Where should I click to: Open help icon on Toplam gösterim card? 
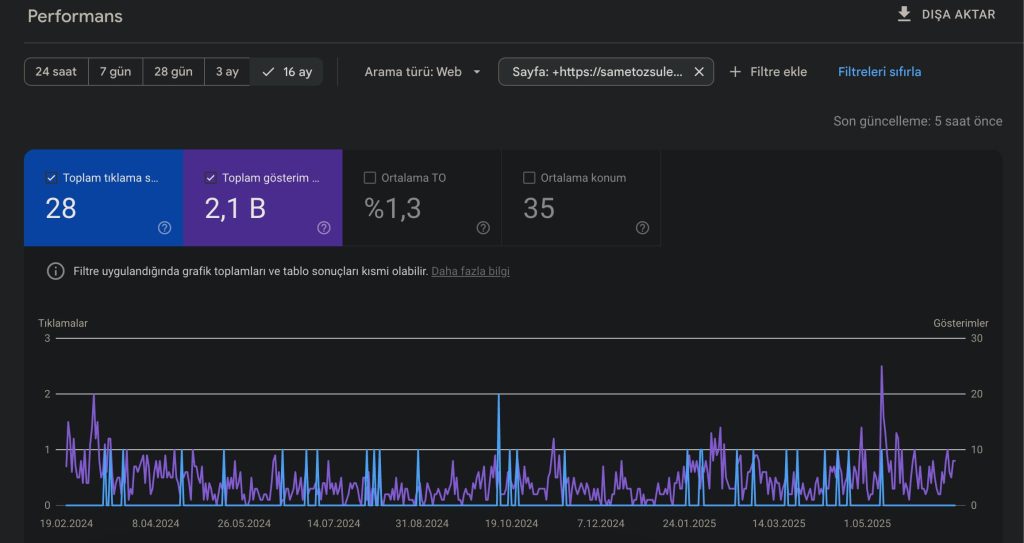[x=324, y=228]
